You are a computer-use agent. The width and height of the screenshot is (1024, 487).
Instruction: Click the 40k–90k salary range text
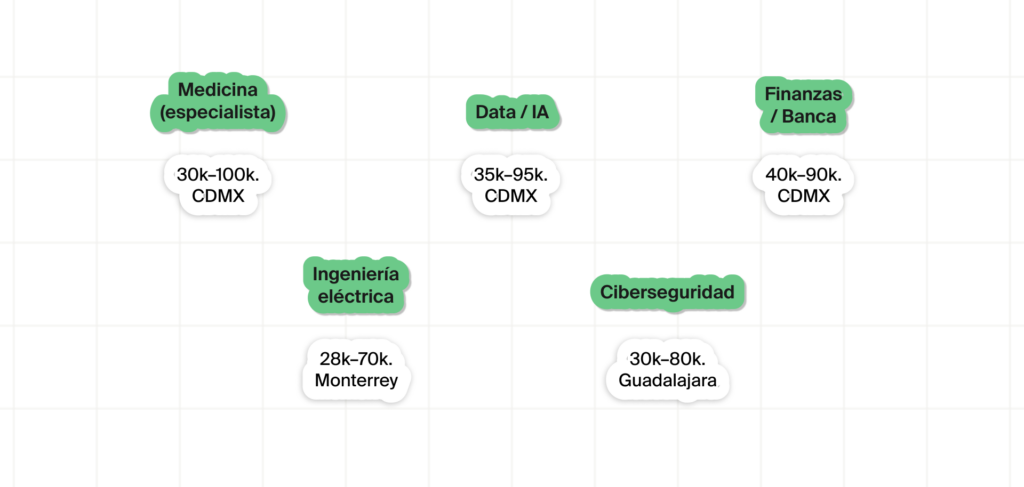coord(803,175)
